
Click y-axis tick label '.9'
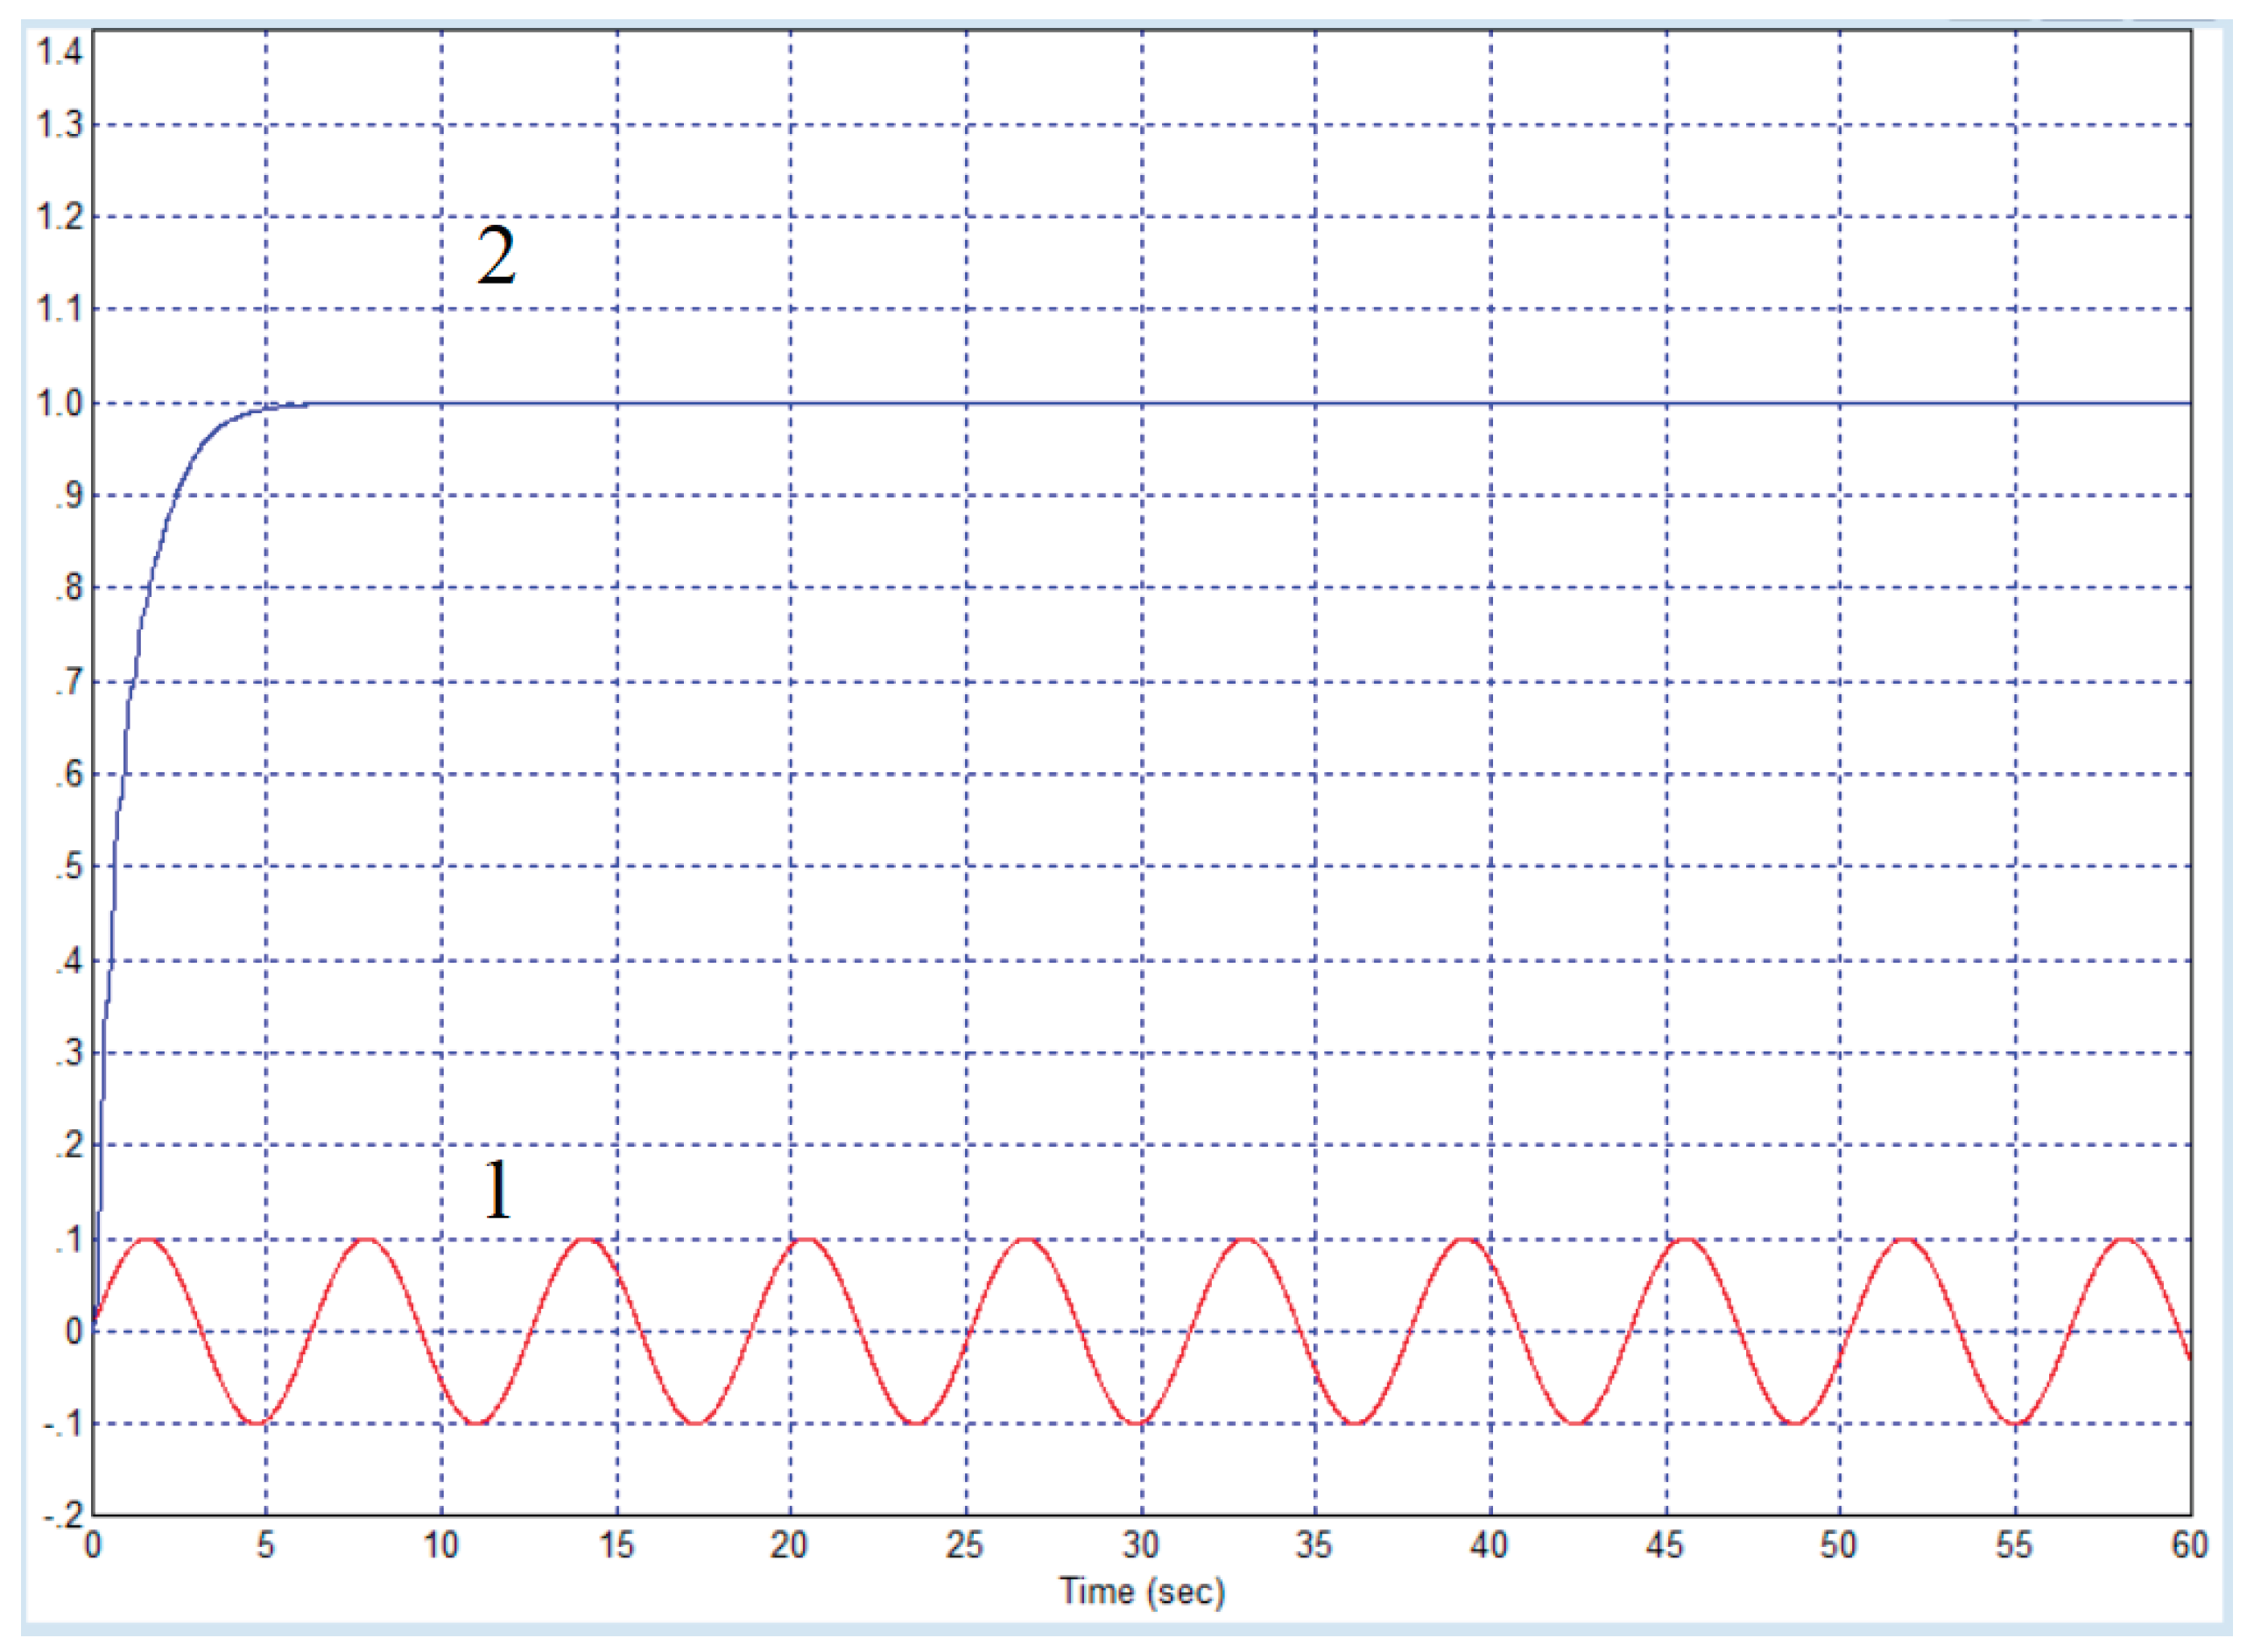pyautogui.click(x=69, y=495)
